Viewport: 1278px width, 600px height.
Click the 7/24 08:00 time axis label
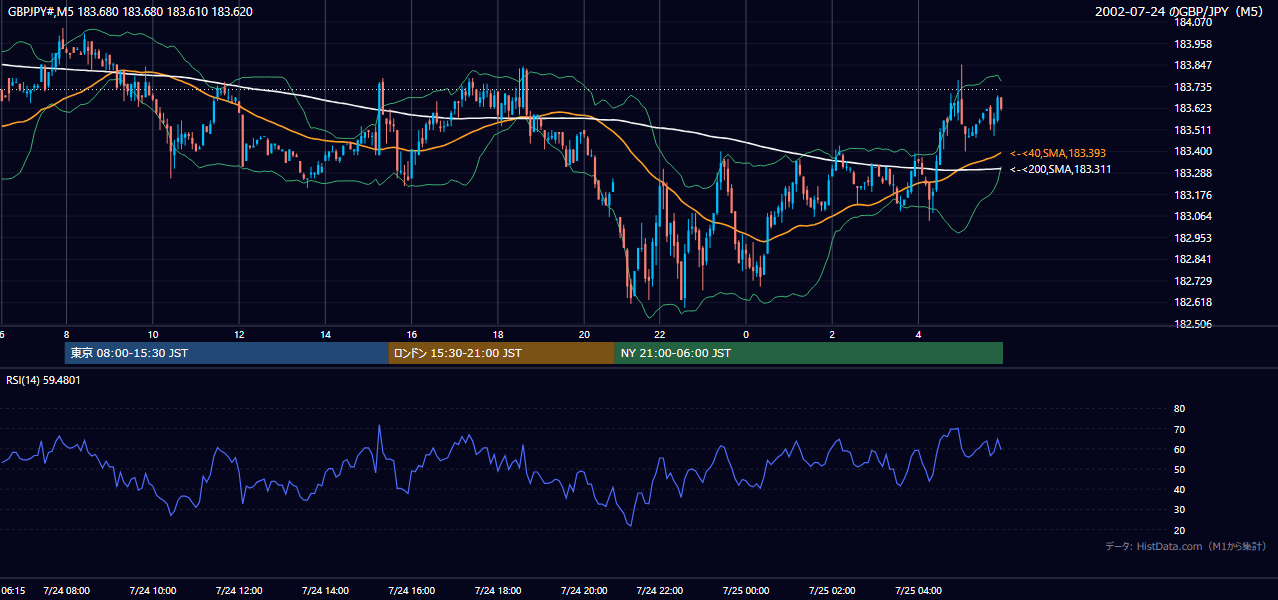[66, 591]
